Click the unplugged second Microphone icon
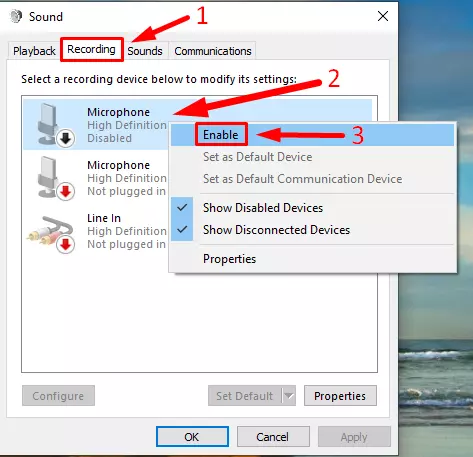473x457 pixels. point(54,178)
